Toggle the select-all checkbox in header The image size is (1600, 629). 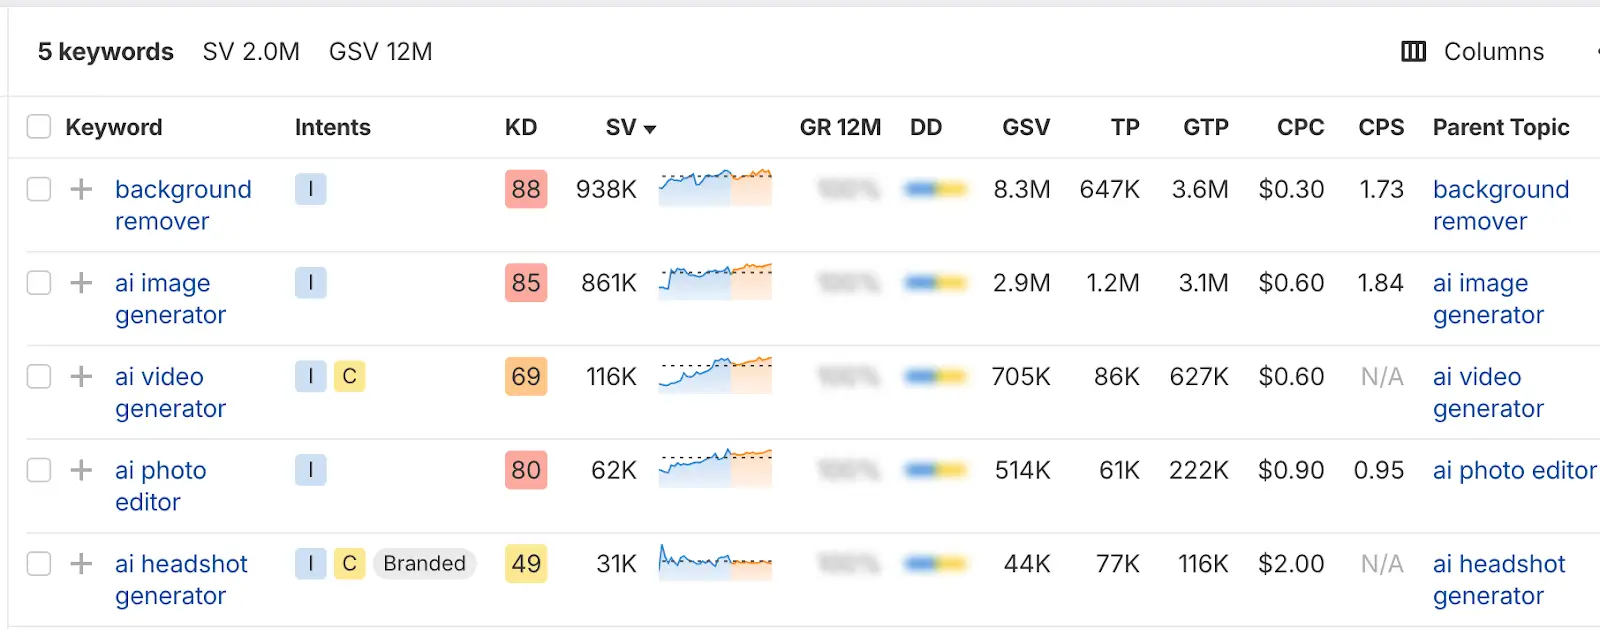tap(39, 127)
